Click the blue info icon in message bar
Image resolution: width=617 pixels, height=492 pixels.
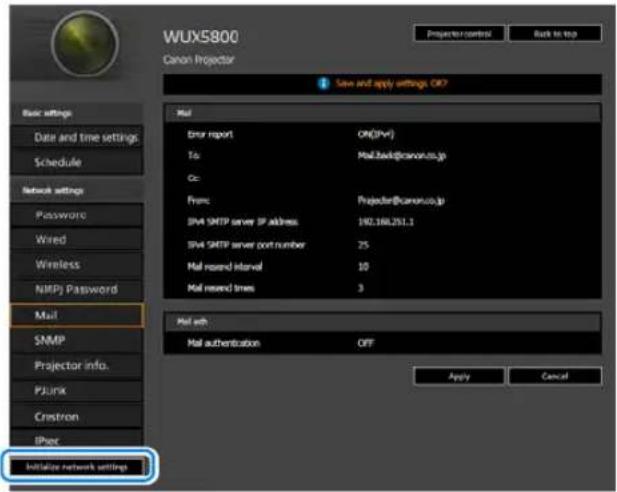point(323,83)
